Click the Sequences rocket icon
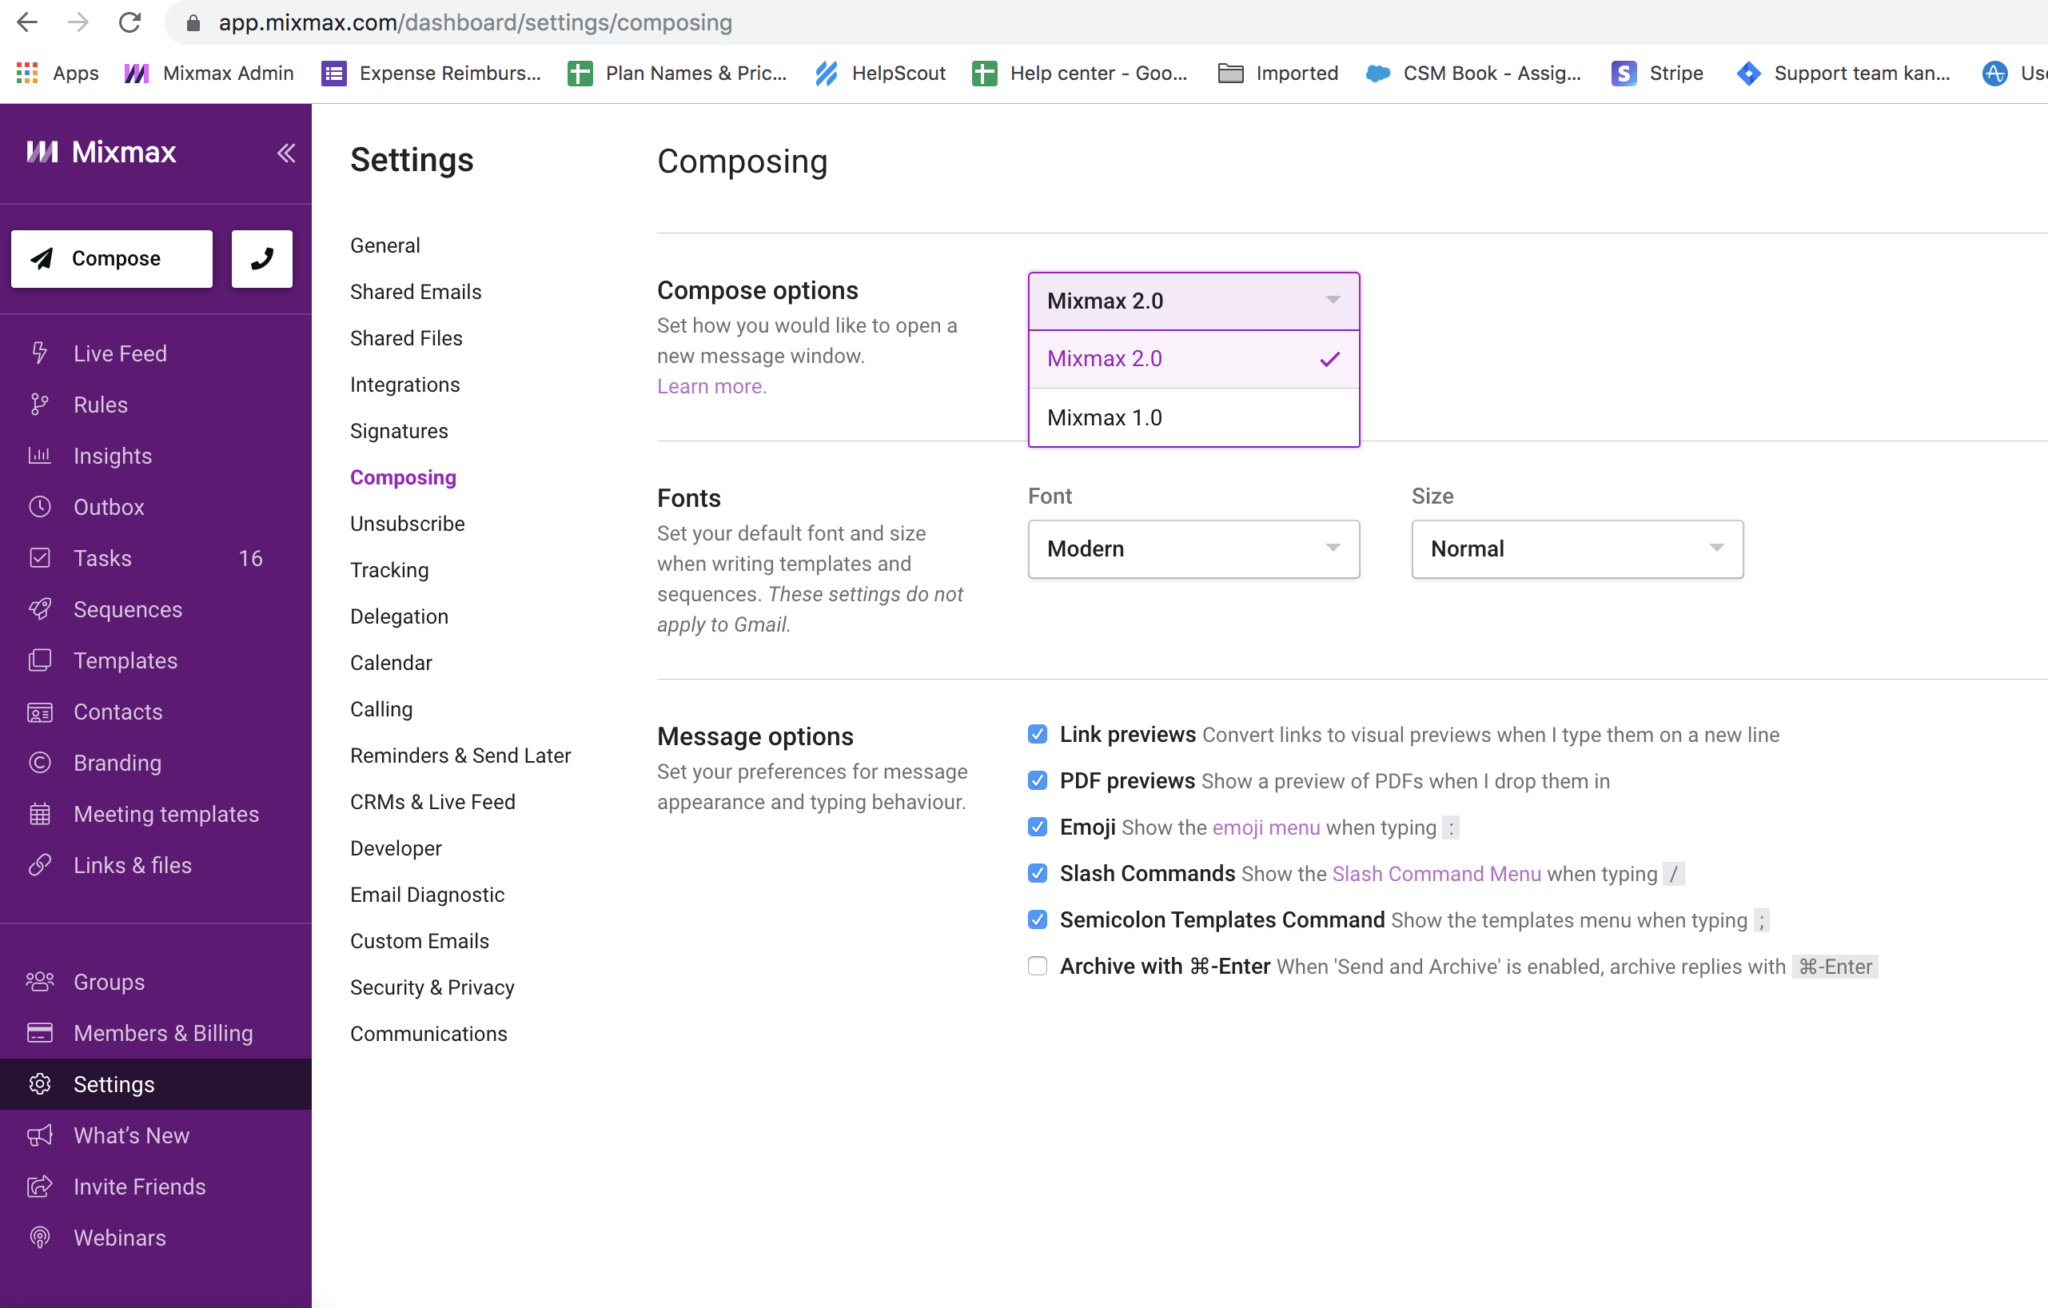Image resolution: width=2048 pixels, height=1308 pixels. coord(39,609)
